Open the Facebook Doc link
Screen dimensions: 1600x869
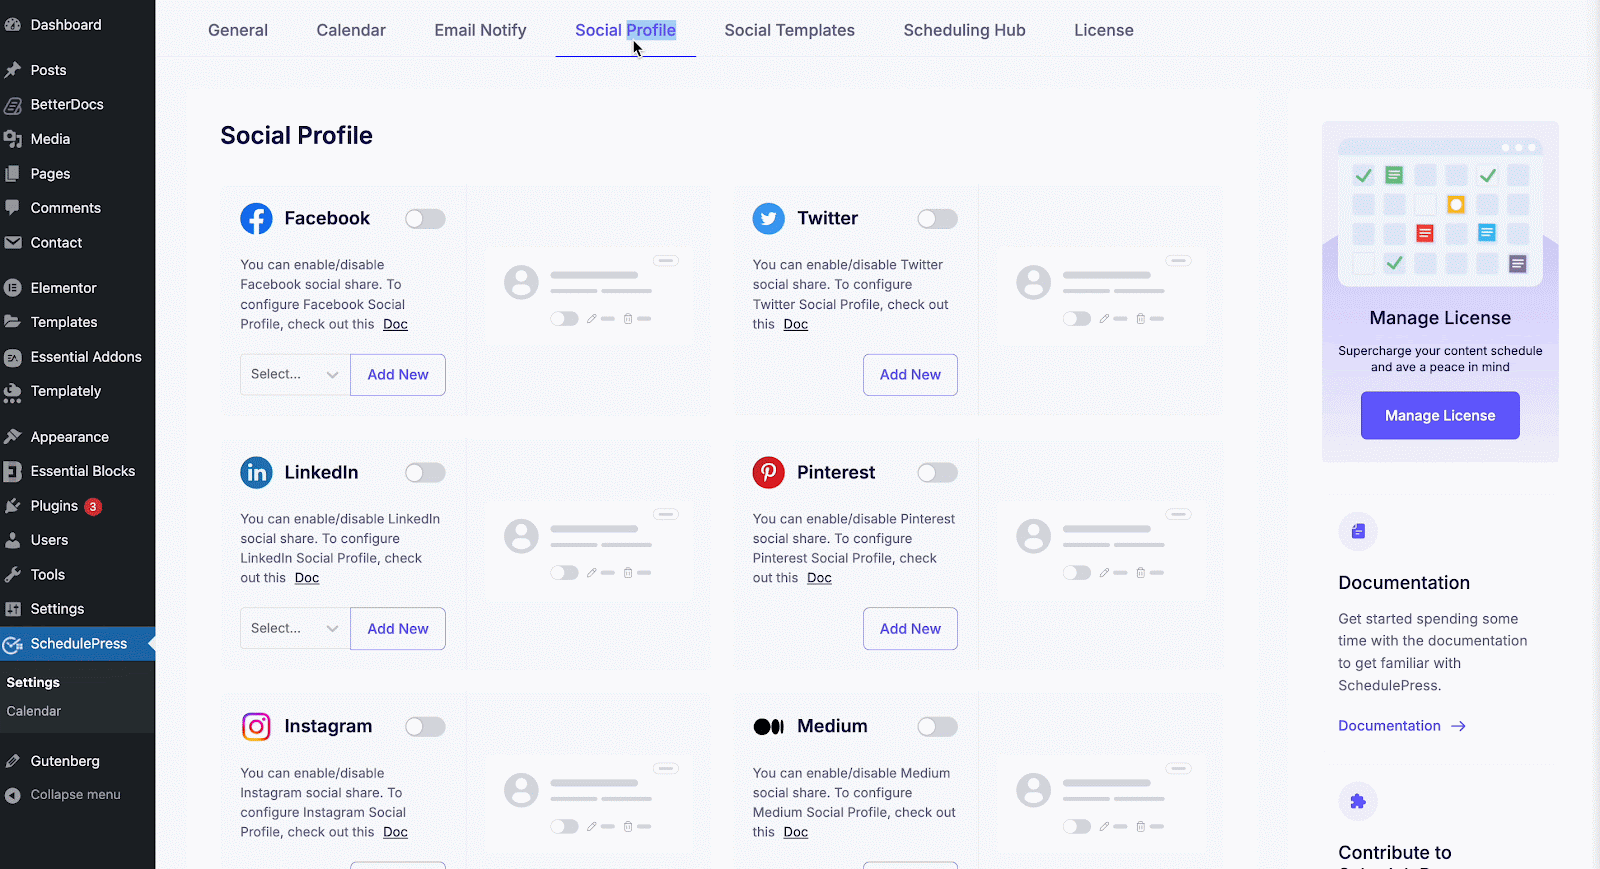(395, 324)
